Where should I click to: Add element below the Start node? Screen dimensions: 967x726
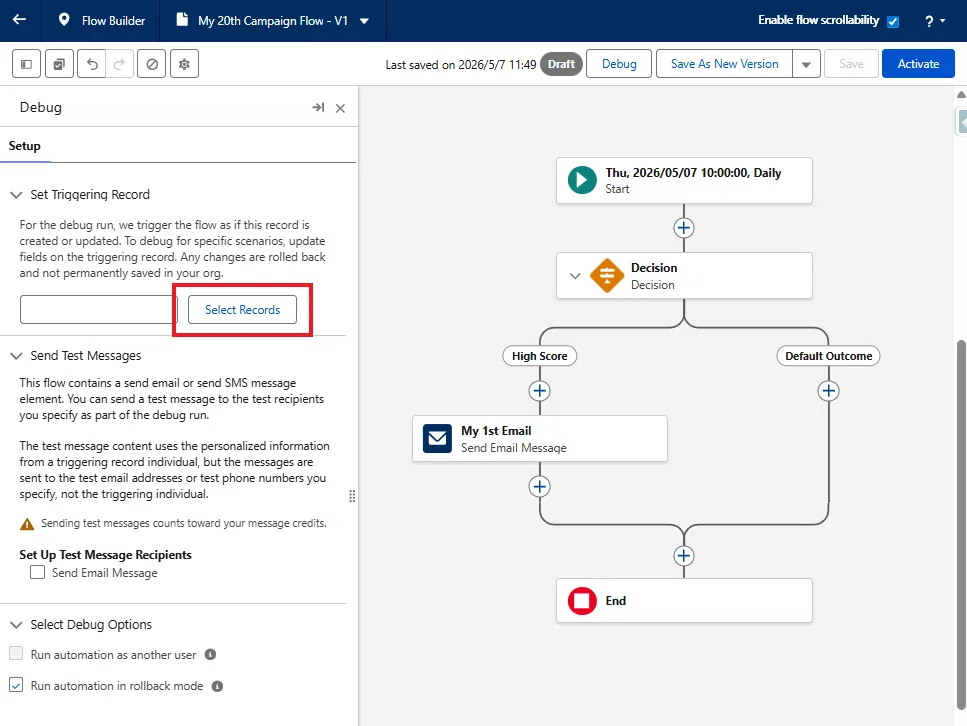(x=683, y=228)
